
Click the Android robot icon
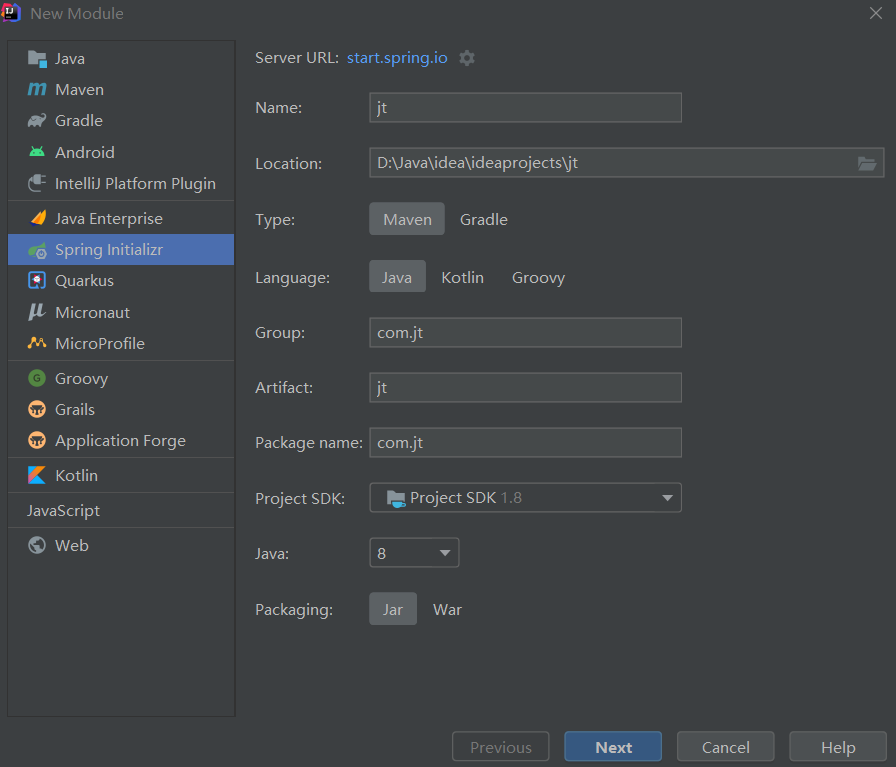(x=37, y=152)
